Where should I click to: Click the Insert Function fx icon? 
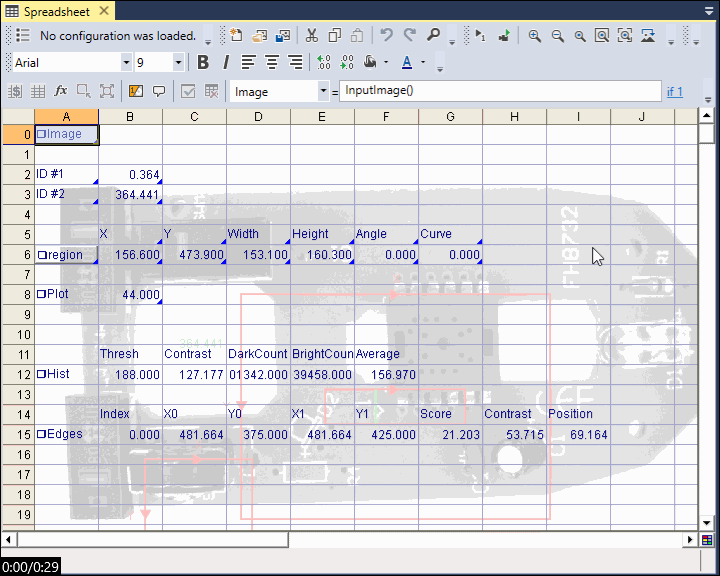[61, 91]
